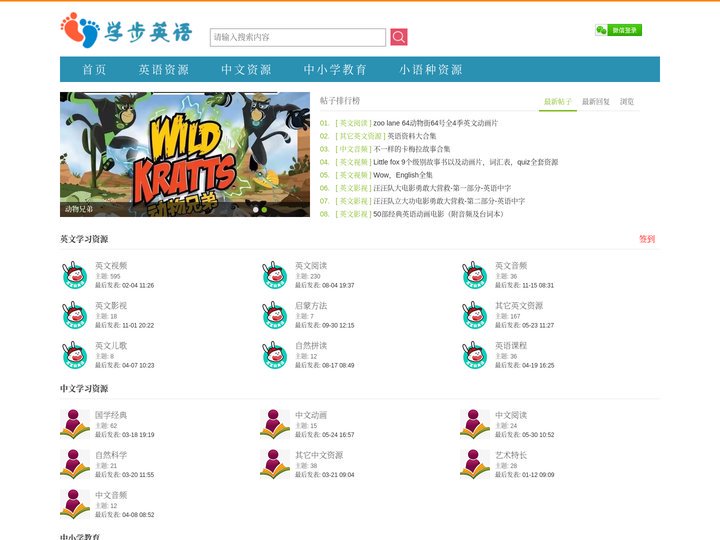720x540 pixels.
Task: Open the 中文动画 forum title
Action: click(311, 415)
